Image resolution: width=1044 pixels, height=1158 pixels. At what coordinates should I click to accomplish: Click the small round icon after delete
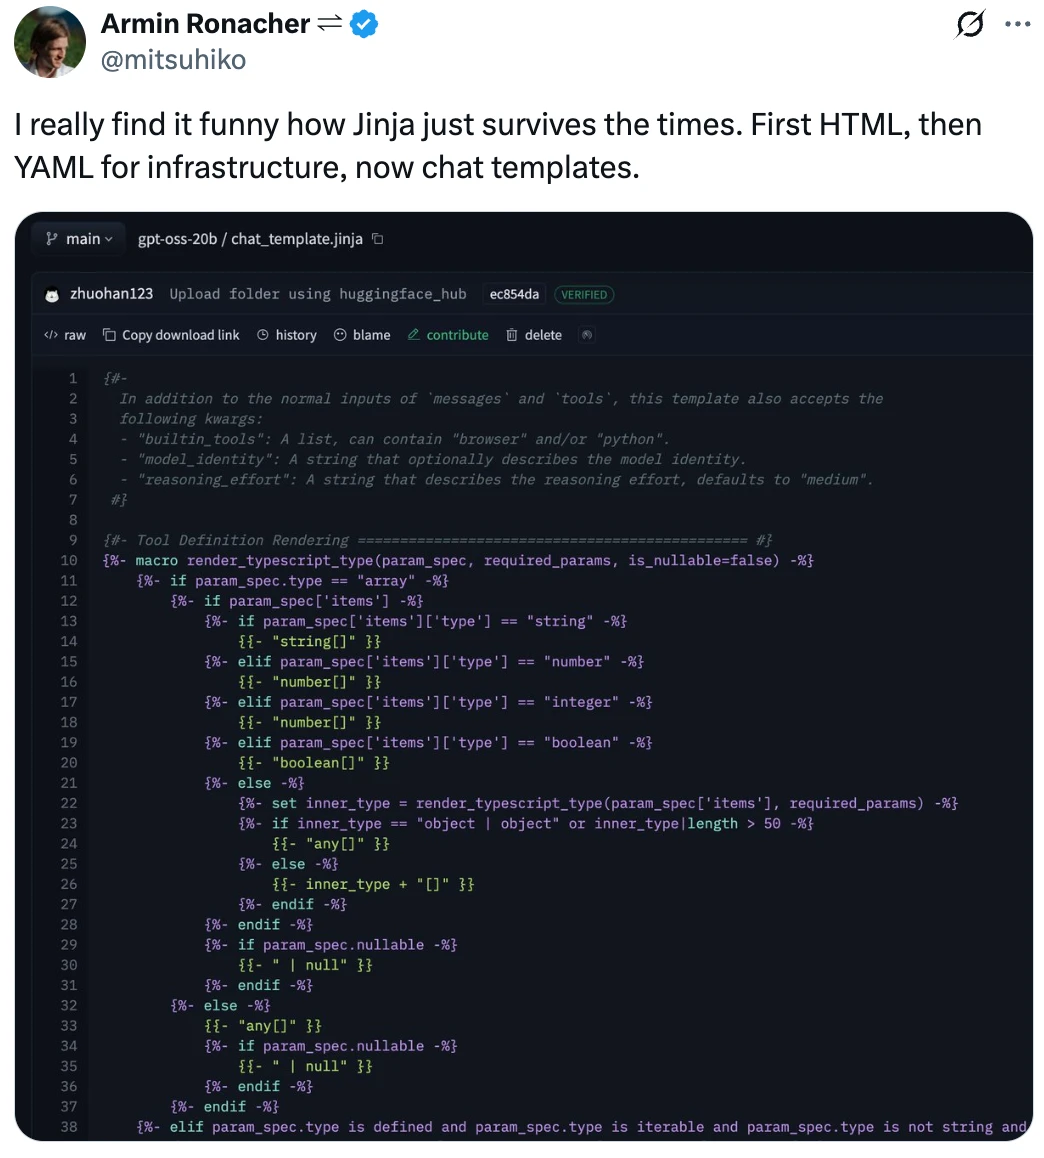point(587,335)
